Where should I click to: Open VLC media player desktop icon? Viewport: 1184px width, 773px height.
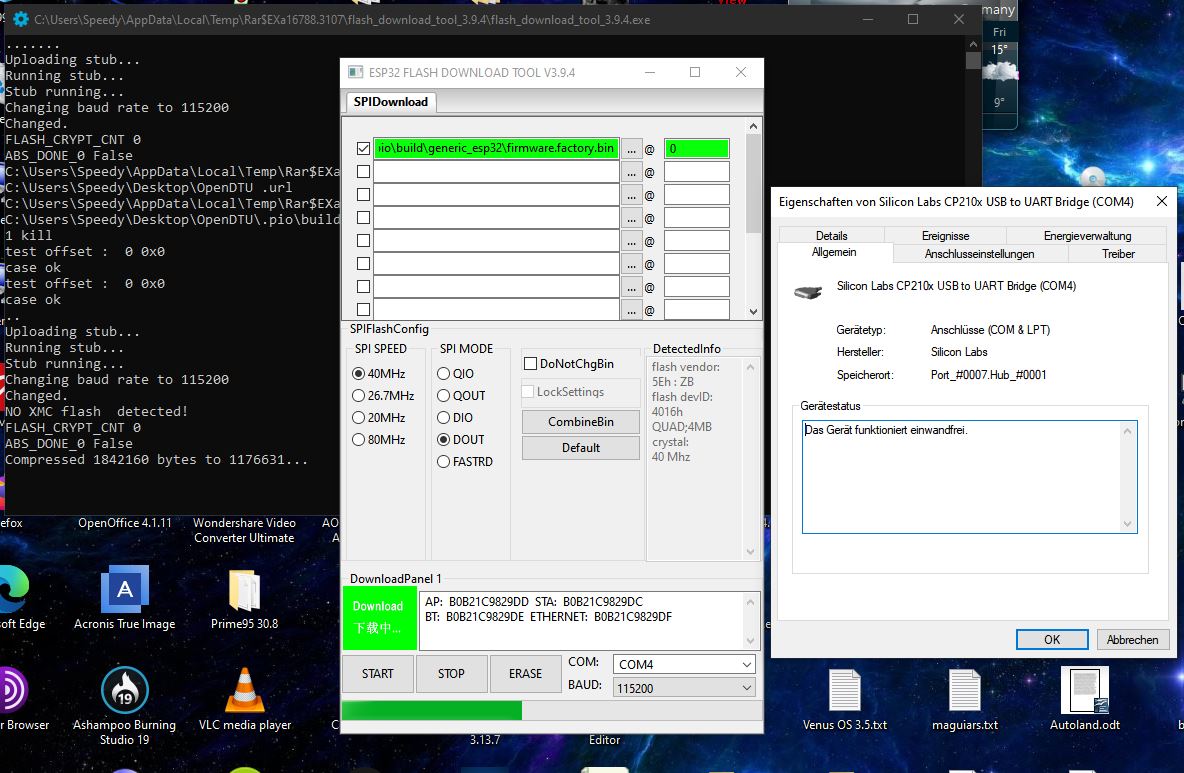(x=244, y=691)
